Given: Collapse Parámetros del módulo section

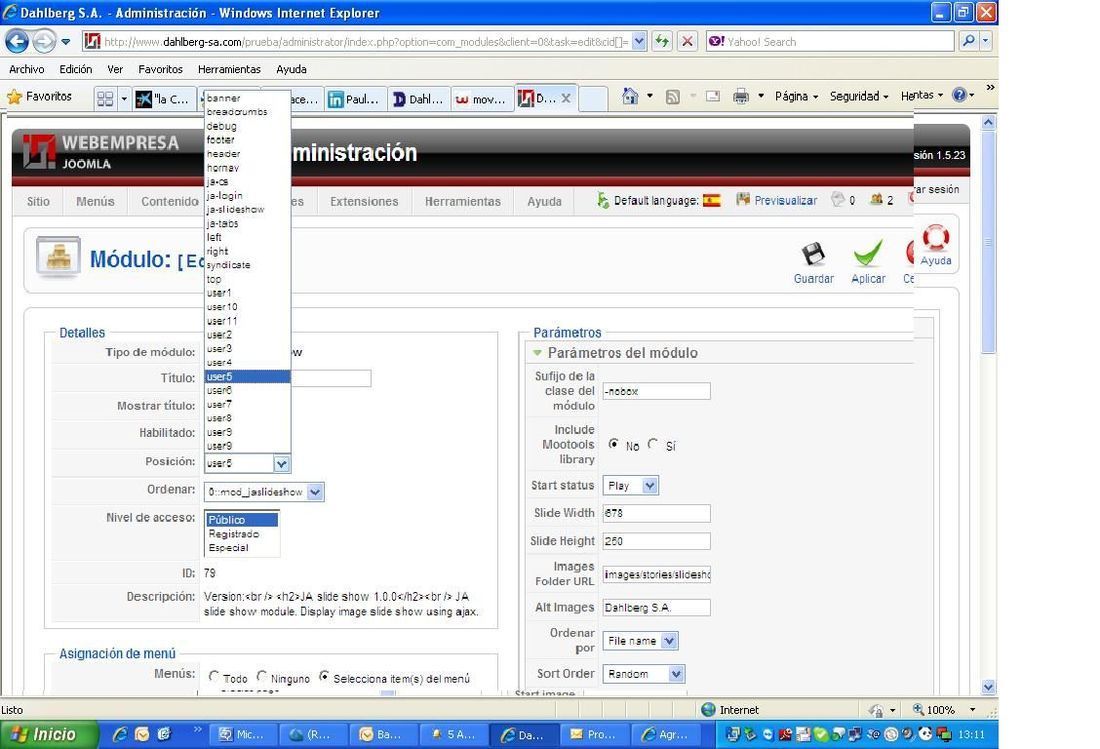Looking at the screenshot, I should pyautogui.click(x=537, y=353).
